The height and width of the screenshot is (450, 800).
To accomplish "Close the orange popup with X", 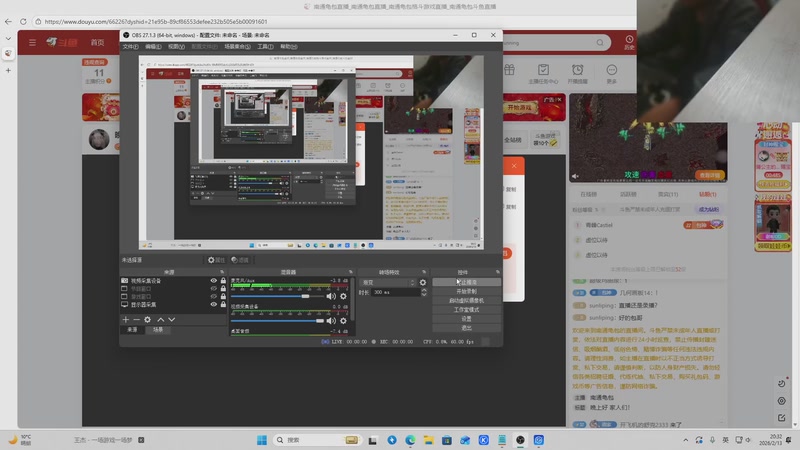I will click(x=514, y=165).
